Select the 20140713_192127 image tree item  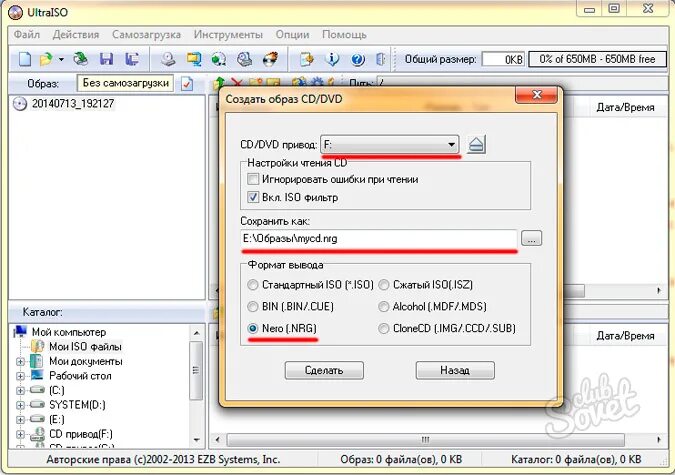[x=73, y=104]
